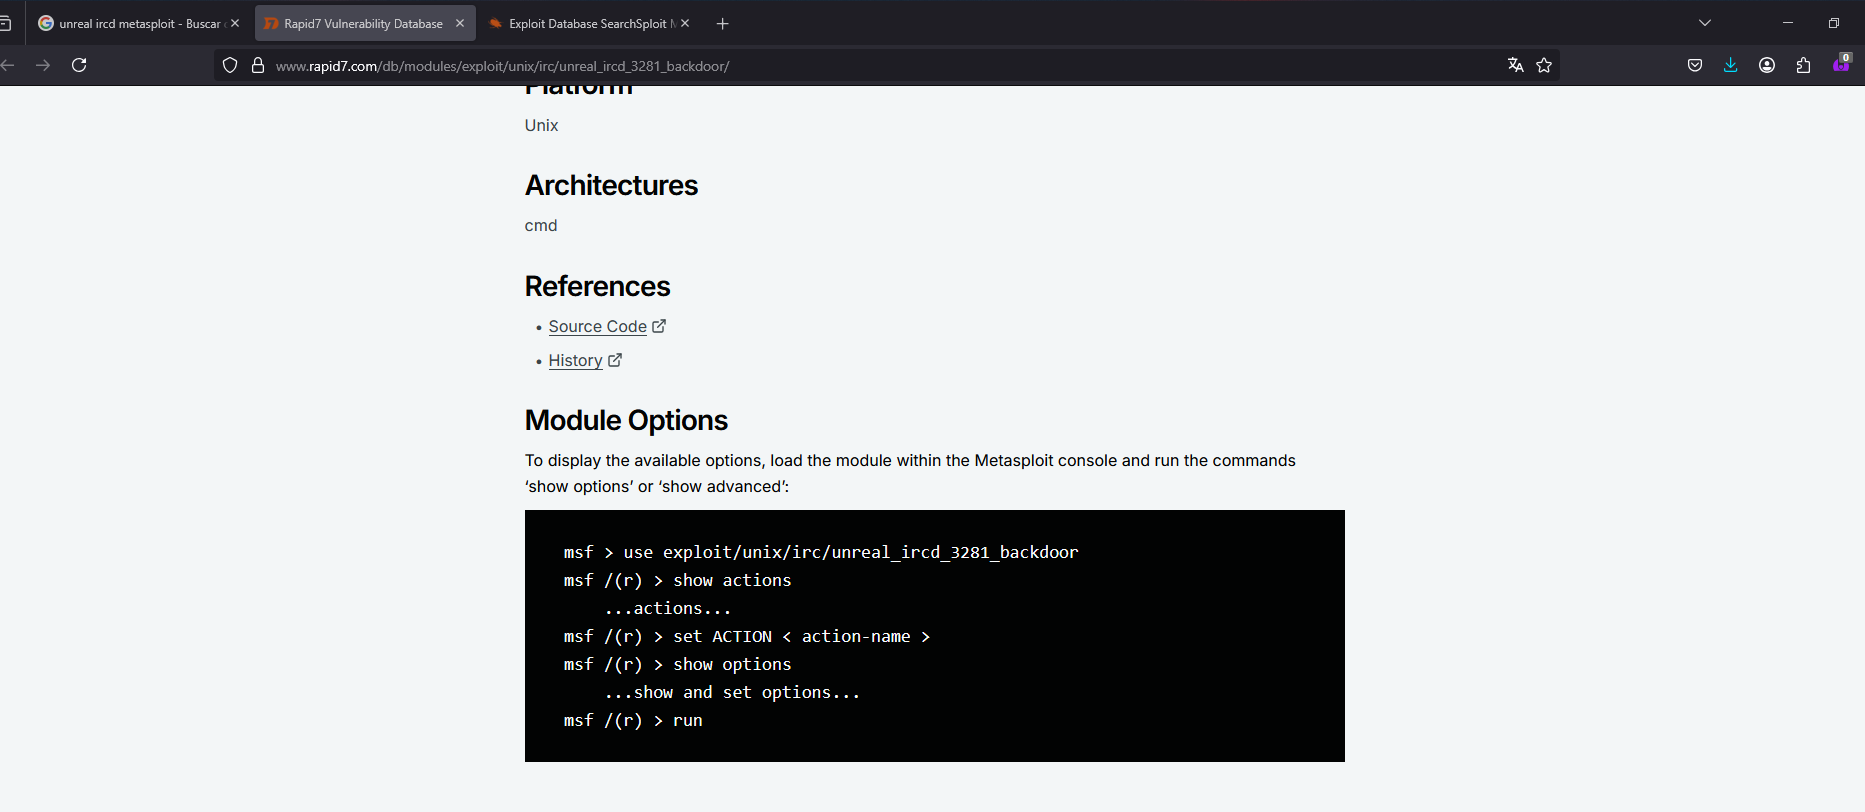Bookmark this page with star icon
This screenshot has width=1865, height=812.
[1544, 65]
